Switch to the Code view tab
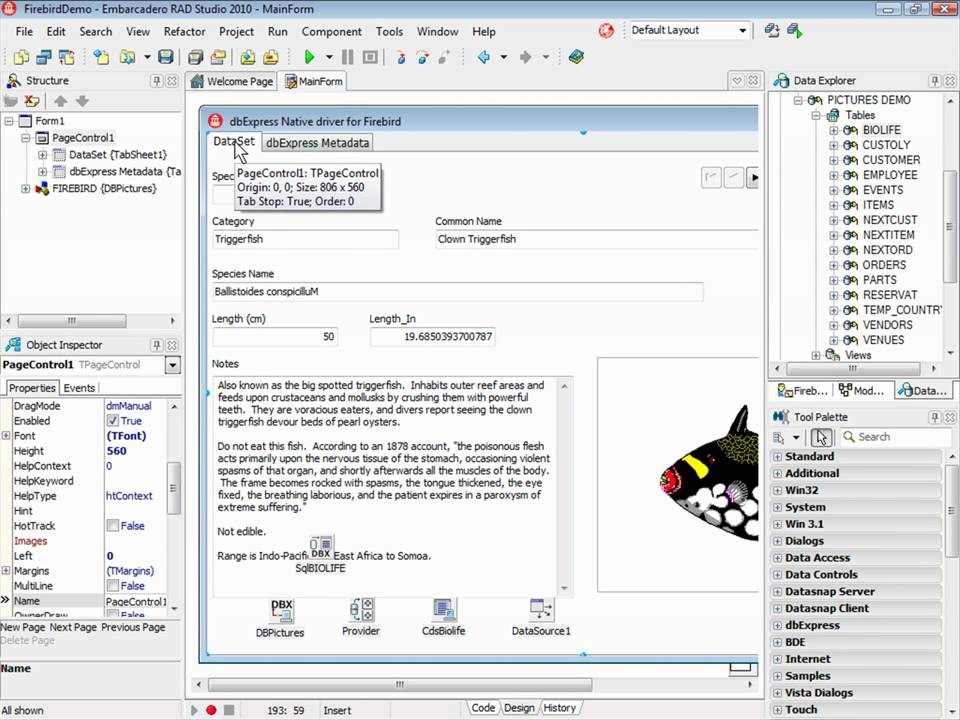960x720 pixels. point(483,708)
